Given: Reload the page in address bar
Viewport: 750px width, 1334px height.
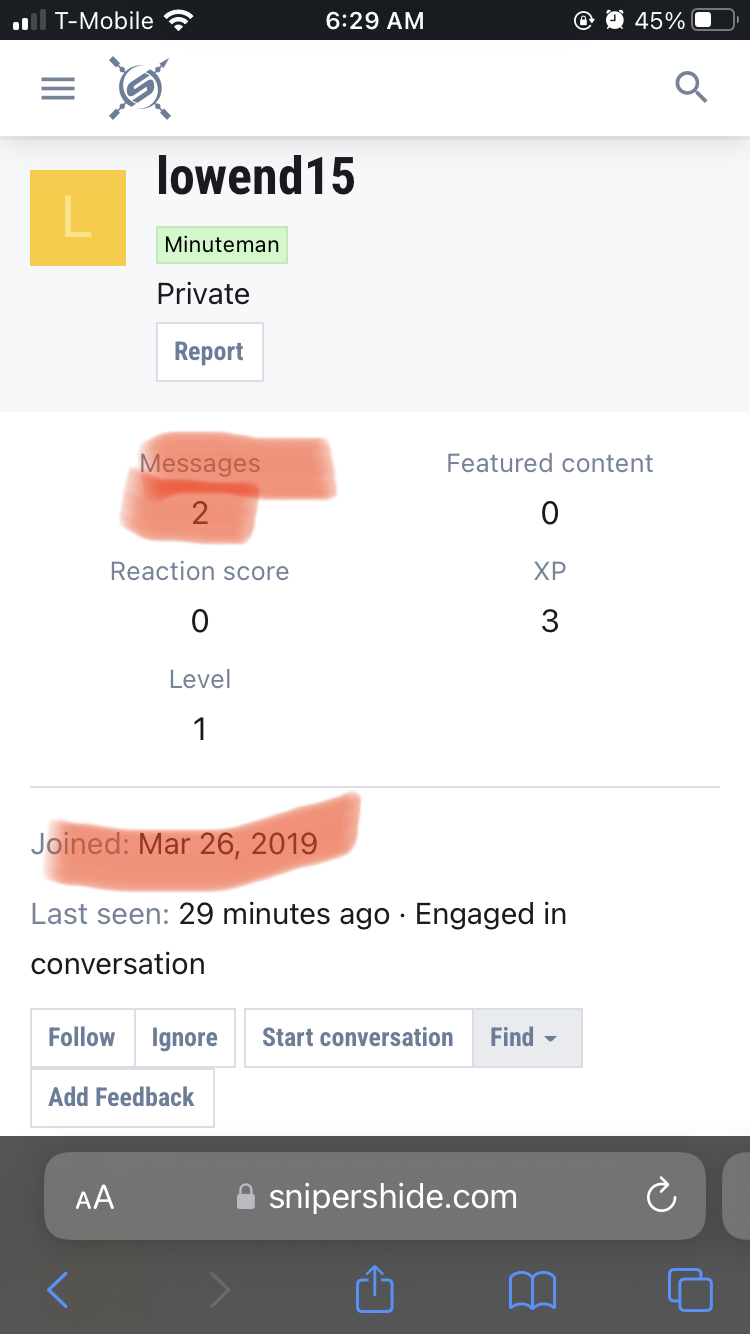Looking at the screenshot, I should point(661,1196).
